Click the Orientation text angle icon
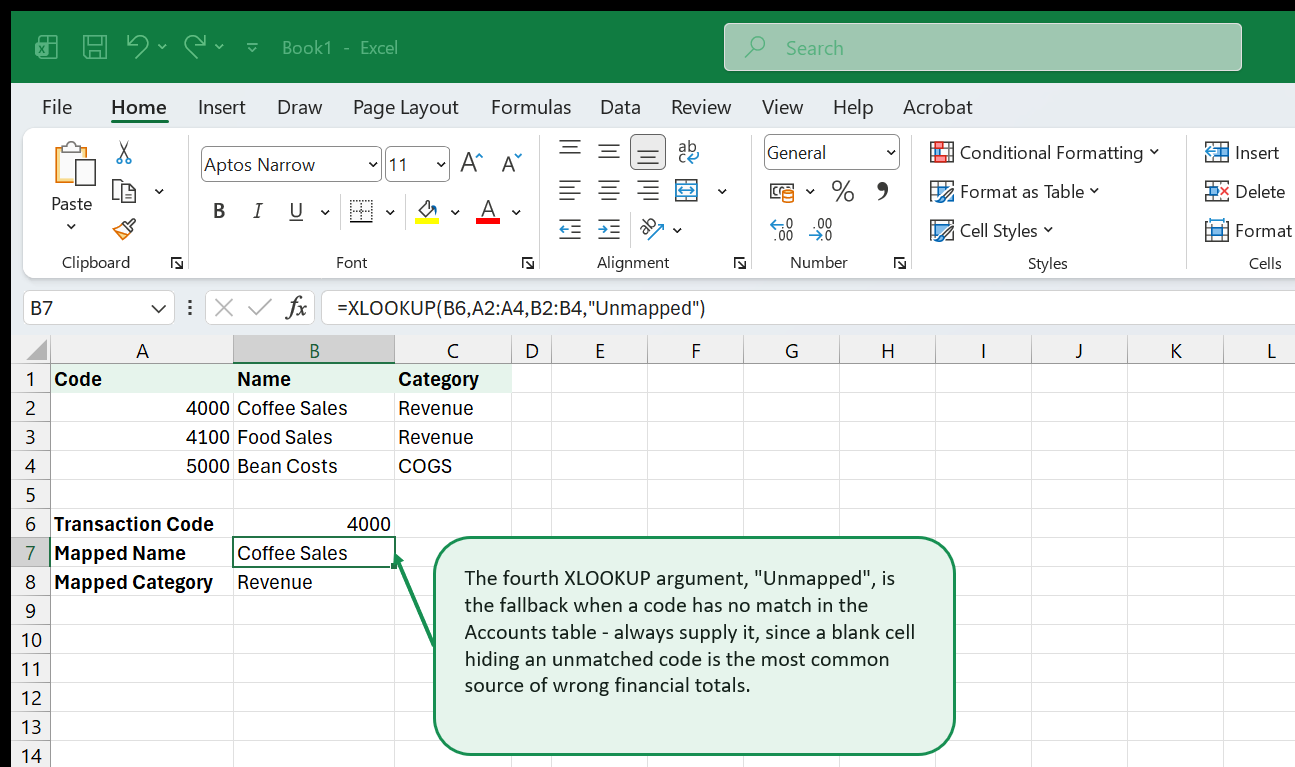Image resolution: width=1295 pixels, height=767 pixels. pos(652,229)
